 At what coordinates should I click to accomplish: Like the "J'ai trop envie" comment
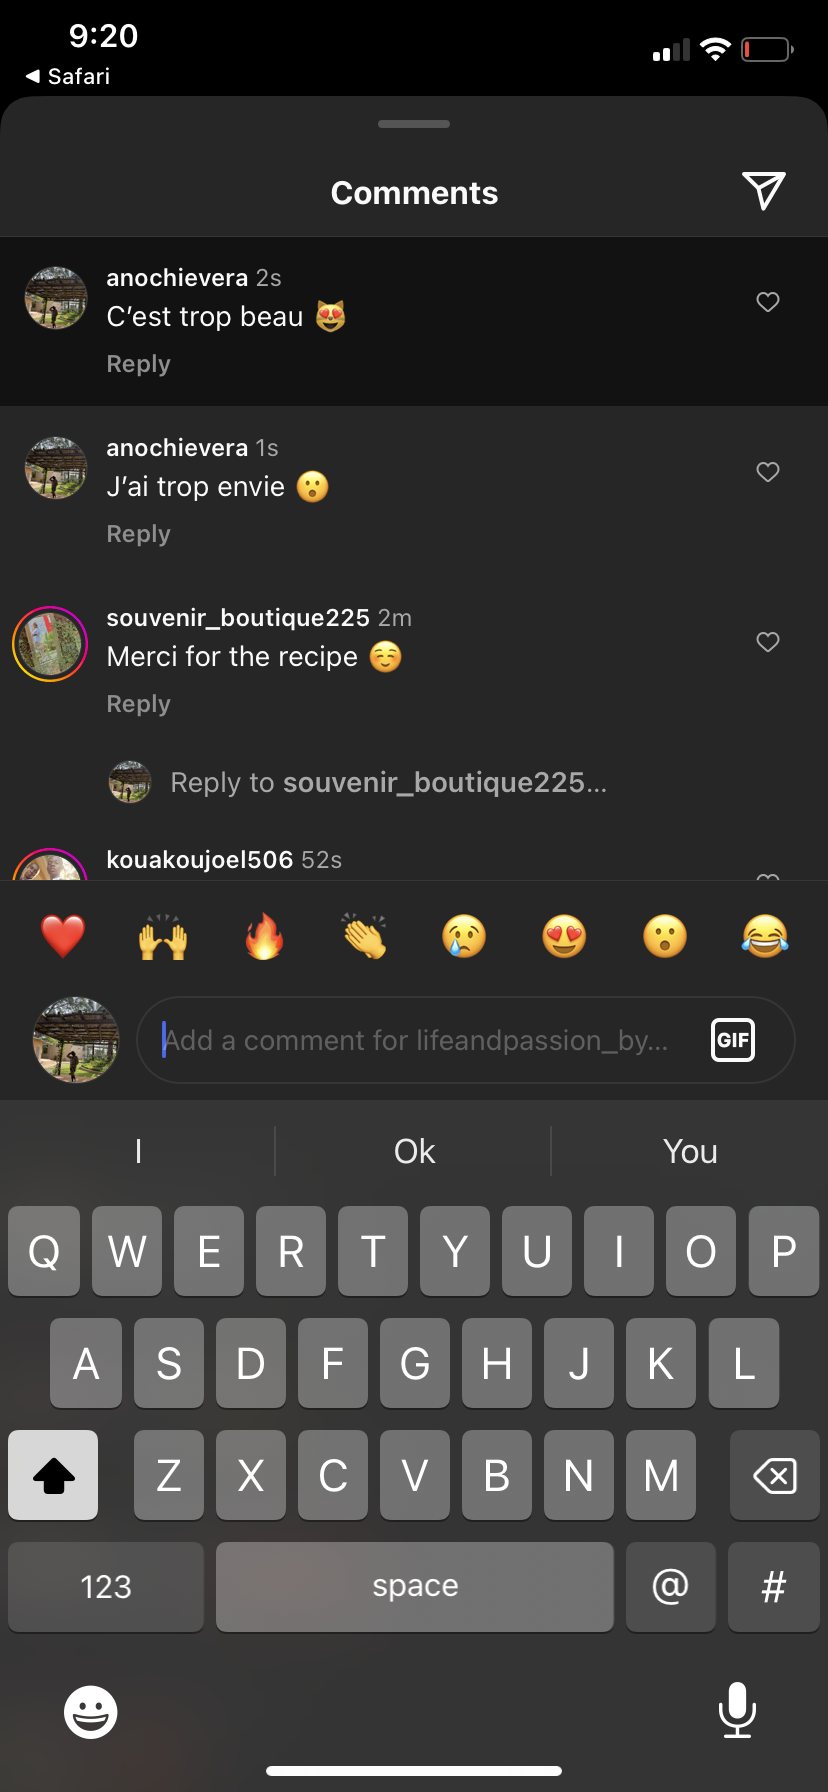click(x=768, y=472)
